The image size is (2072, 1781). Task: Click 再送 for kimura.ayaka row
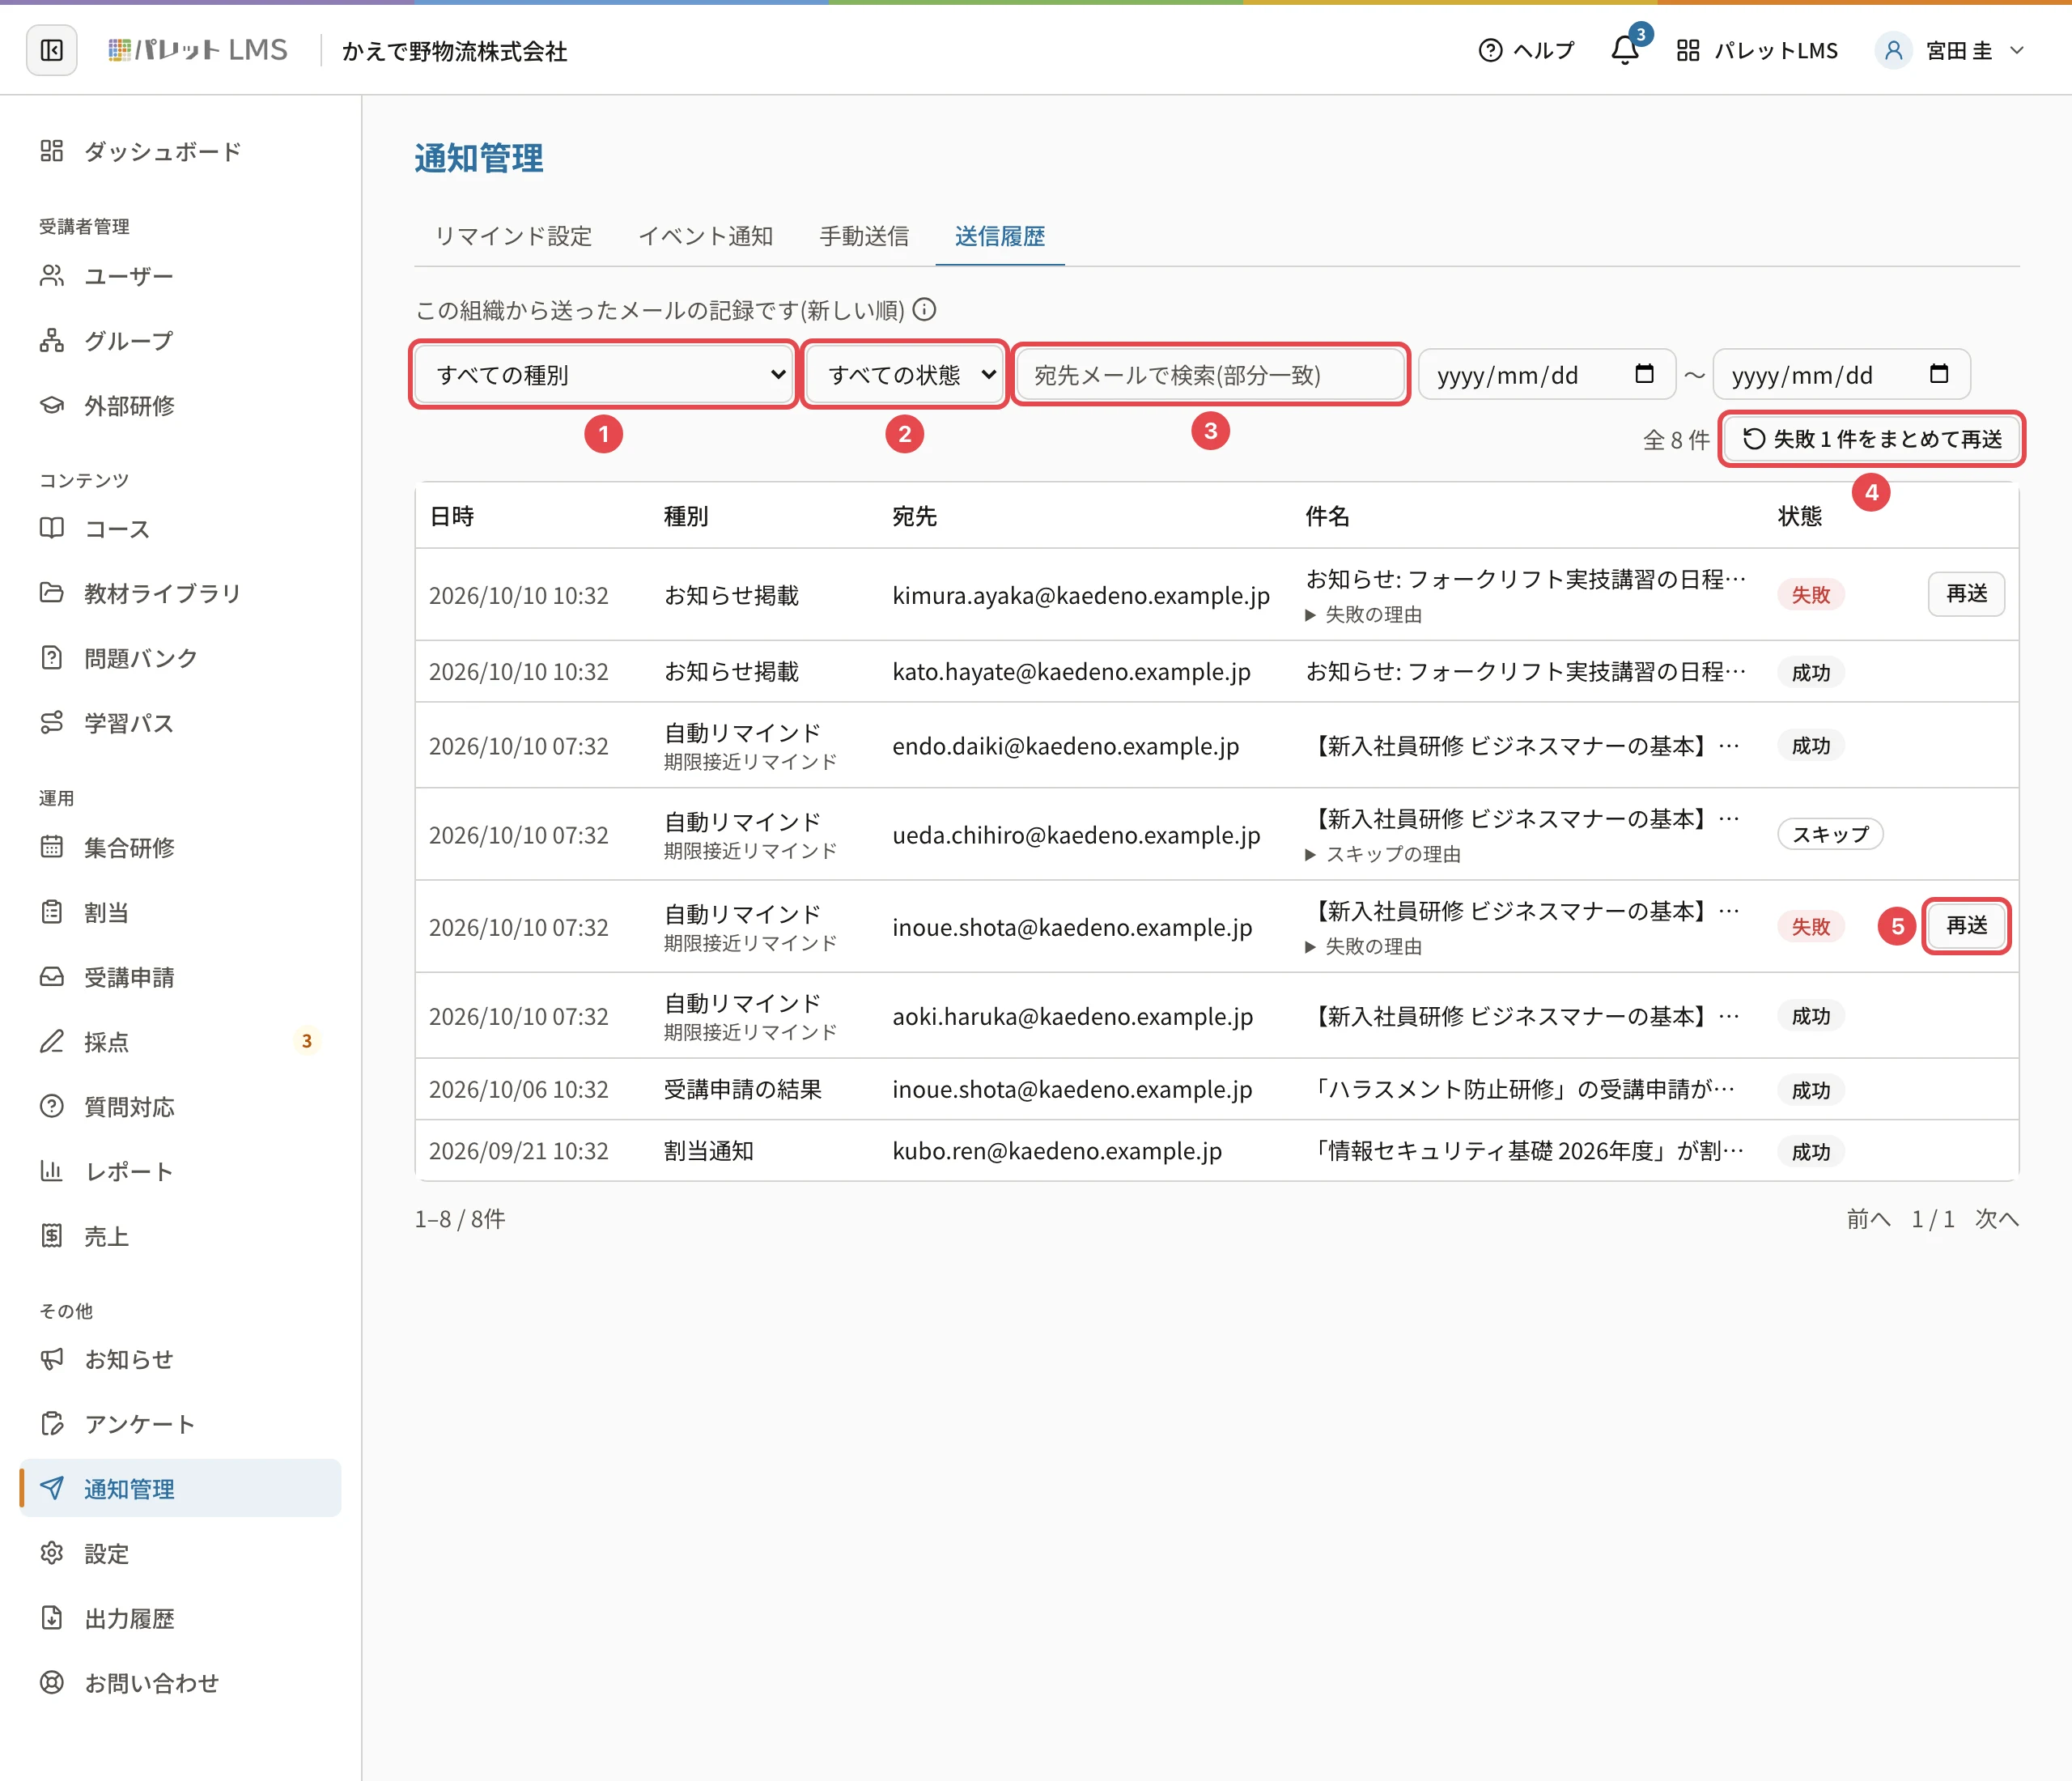(x=1966, y=594)
